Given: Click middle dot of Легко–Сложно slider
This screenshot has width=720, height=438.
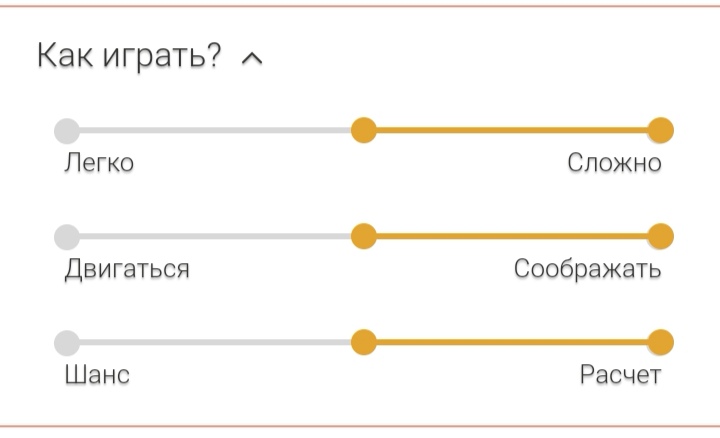Looking at the screenshot, I should click(363, 130).
